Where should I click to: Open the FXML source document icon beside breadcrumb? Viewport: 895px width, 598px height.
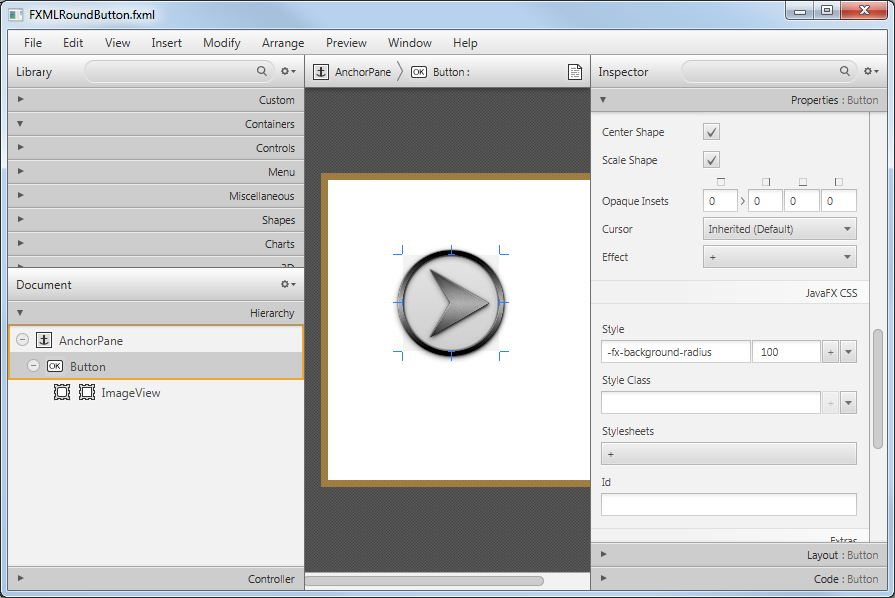tap(575, 71)
